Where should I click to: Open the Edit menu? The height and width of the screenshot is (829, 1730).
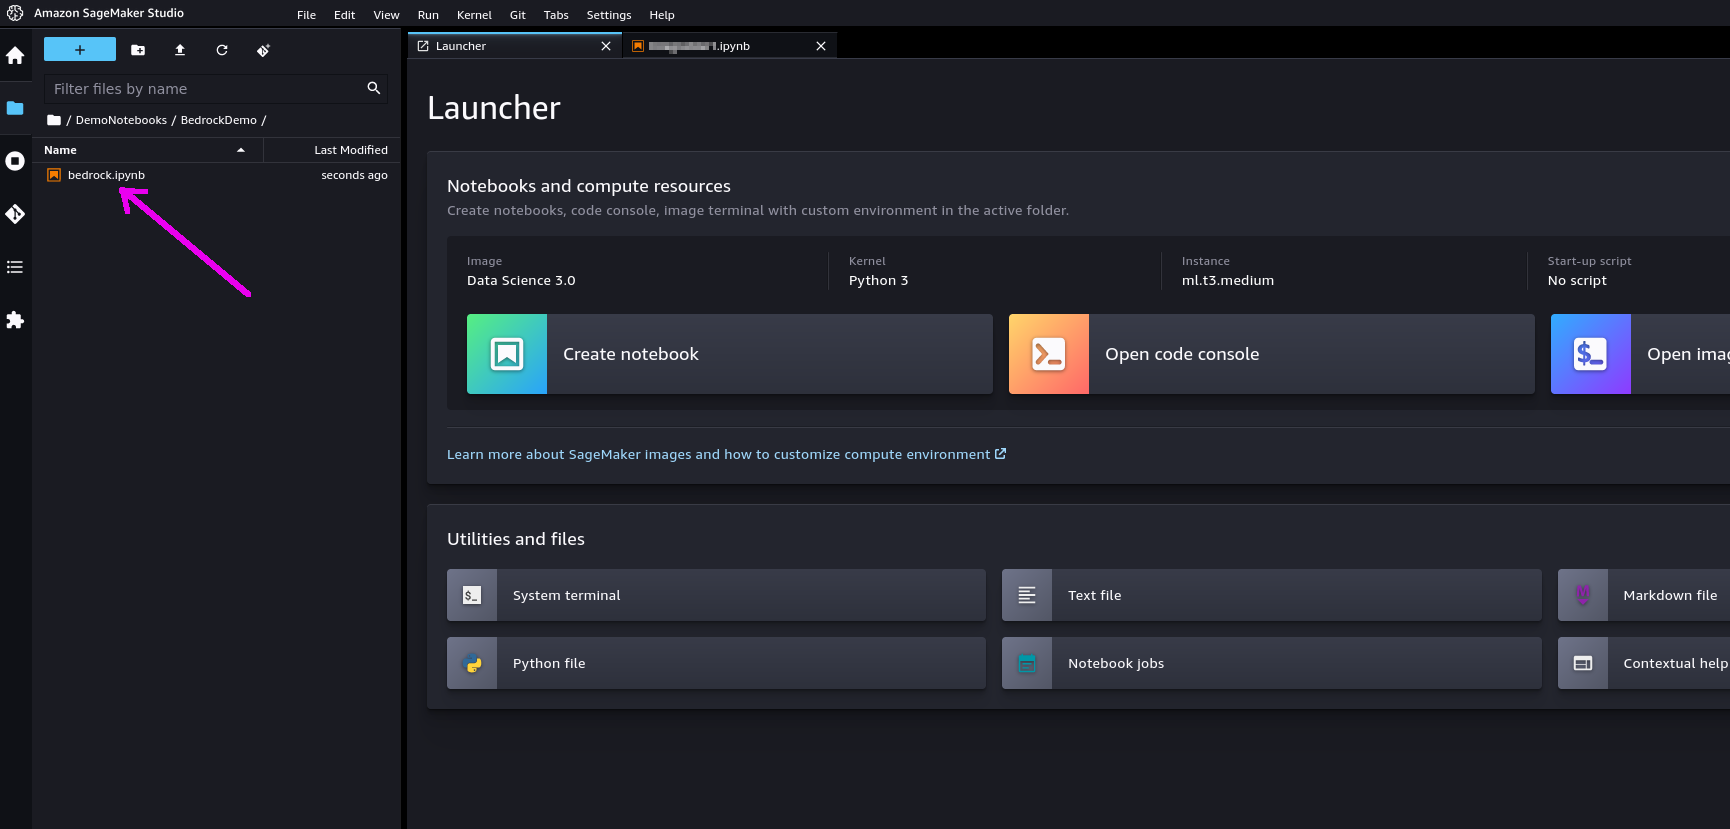[344, 15]
